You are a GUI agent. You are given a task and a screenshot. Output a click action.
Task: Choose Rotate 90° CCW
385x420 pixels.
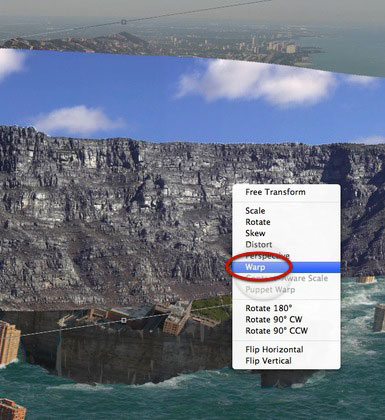(286, 331)
